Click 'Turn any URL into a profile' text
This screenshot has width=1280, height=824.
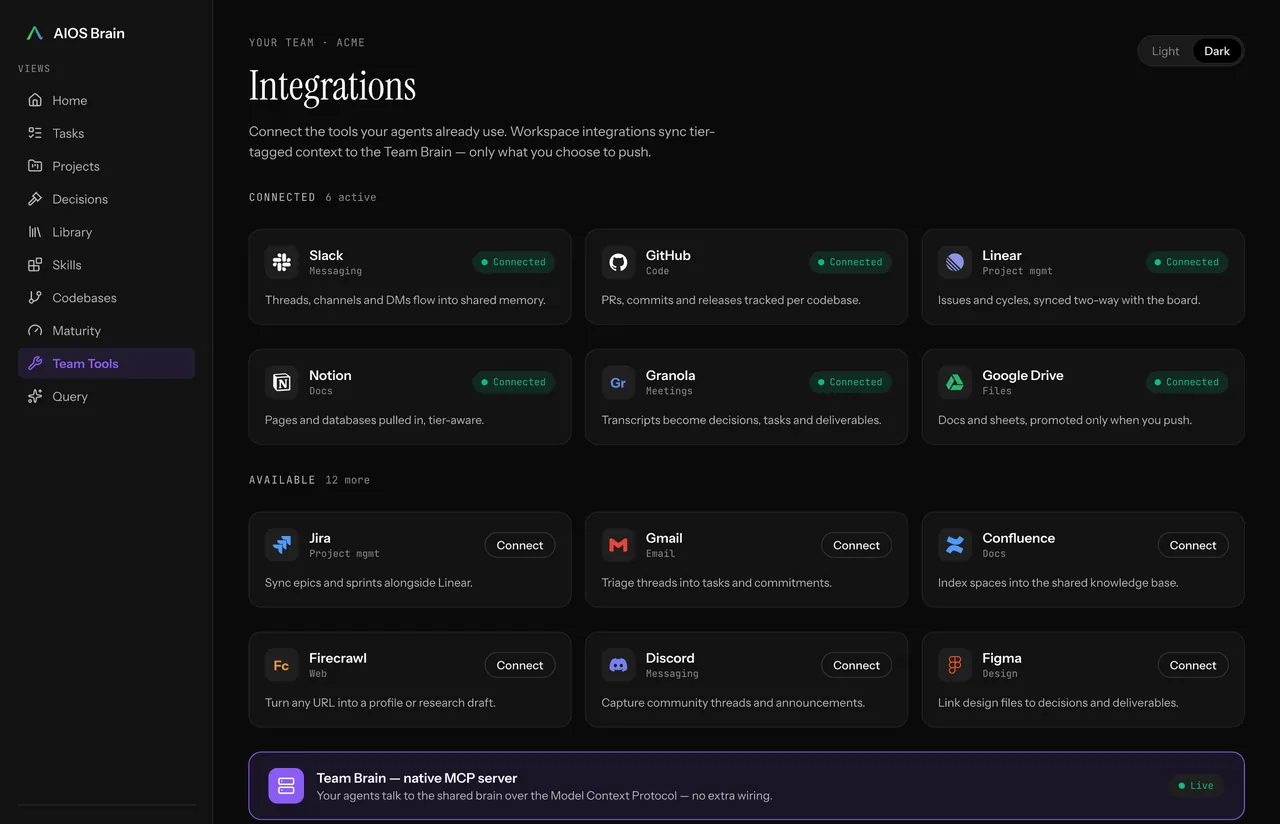click(380, 703)
